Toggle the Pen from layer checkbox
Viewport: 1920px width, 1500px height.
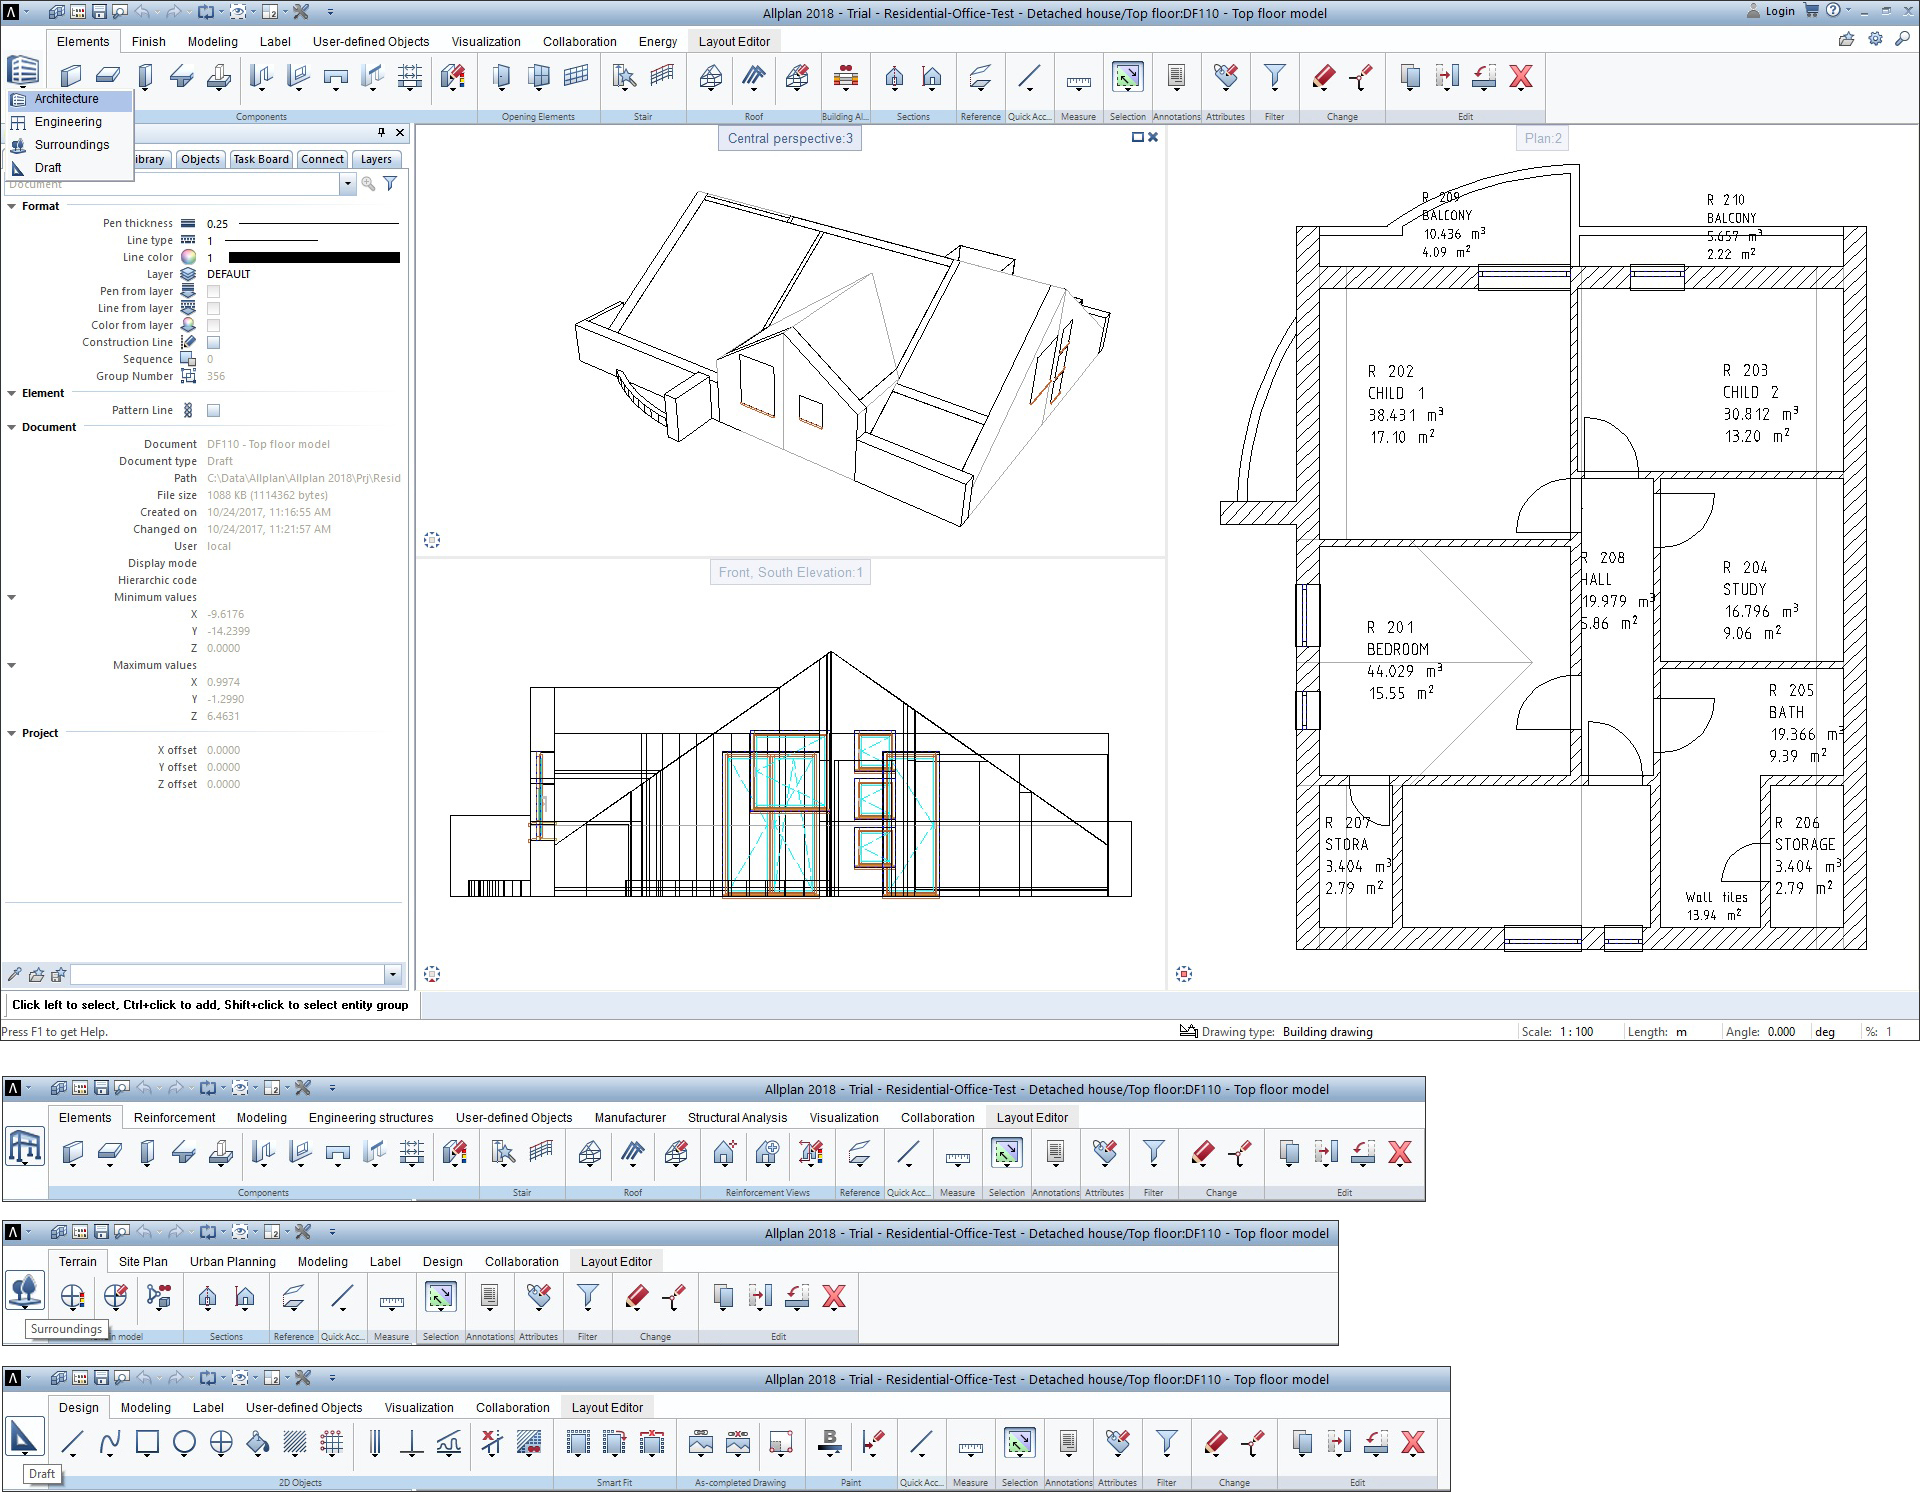[x=213, y=291]
